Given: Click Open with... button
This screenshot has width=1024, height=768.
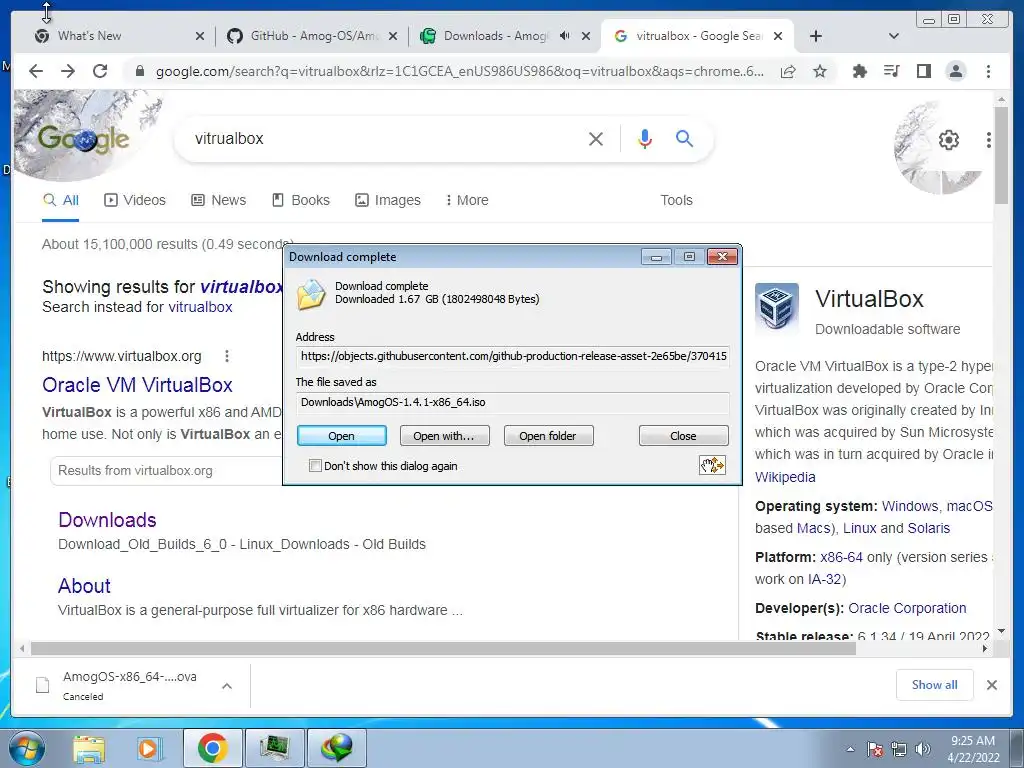Looking at the screenshot, I should (444, 436).
